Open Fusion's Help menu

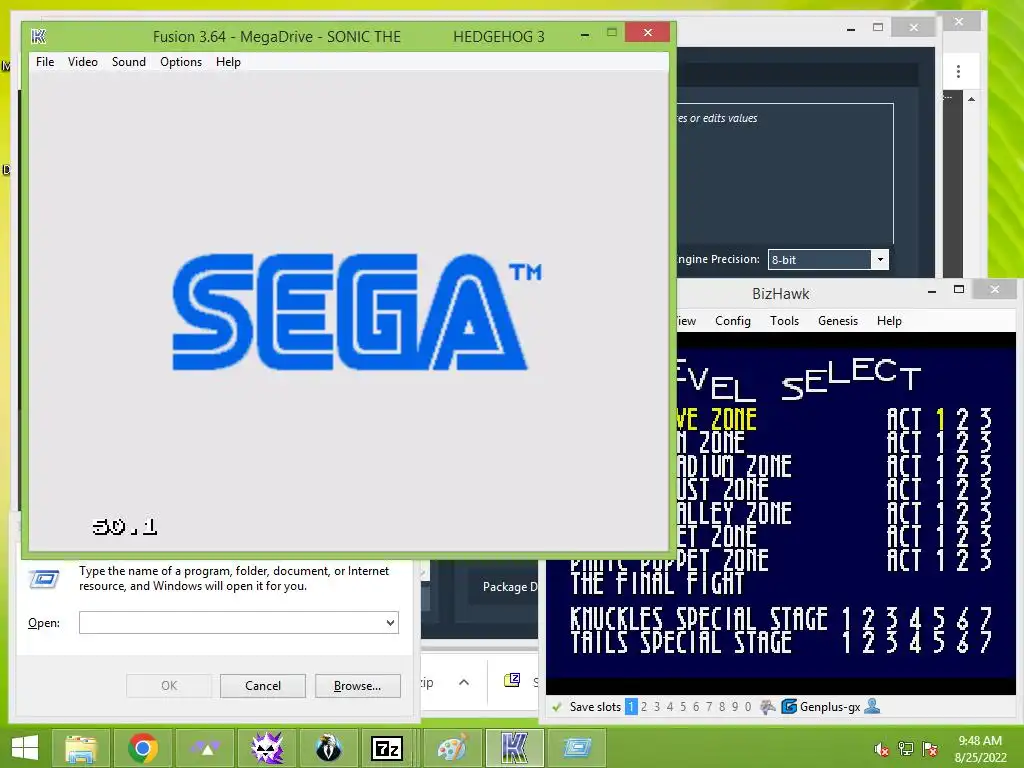coord(229,62)
